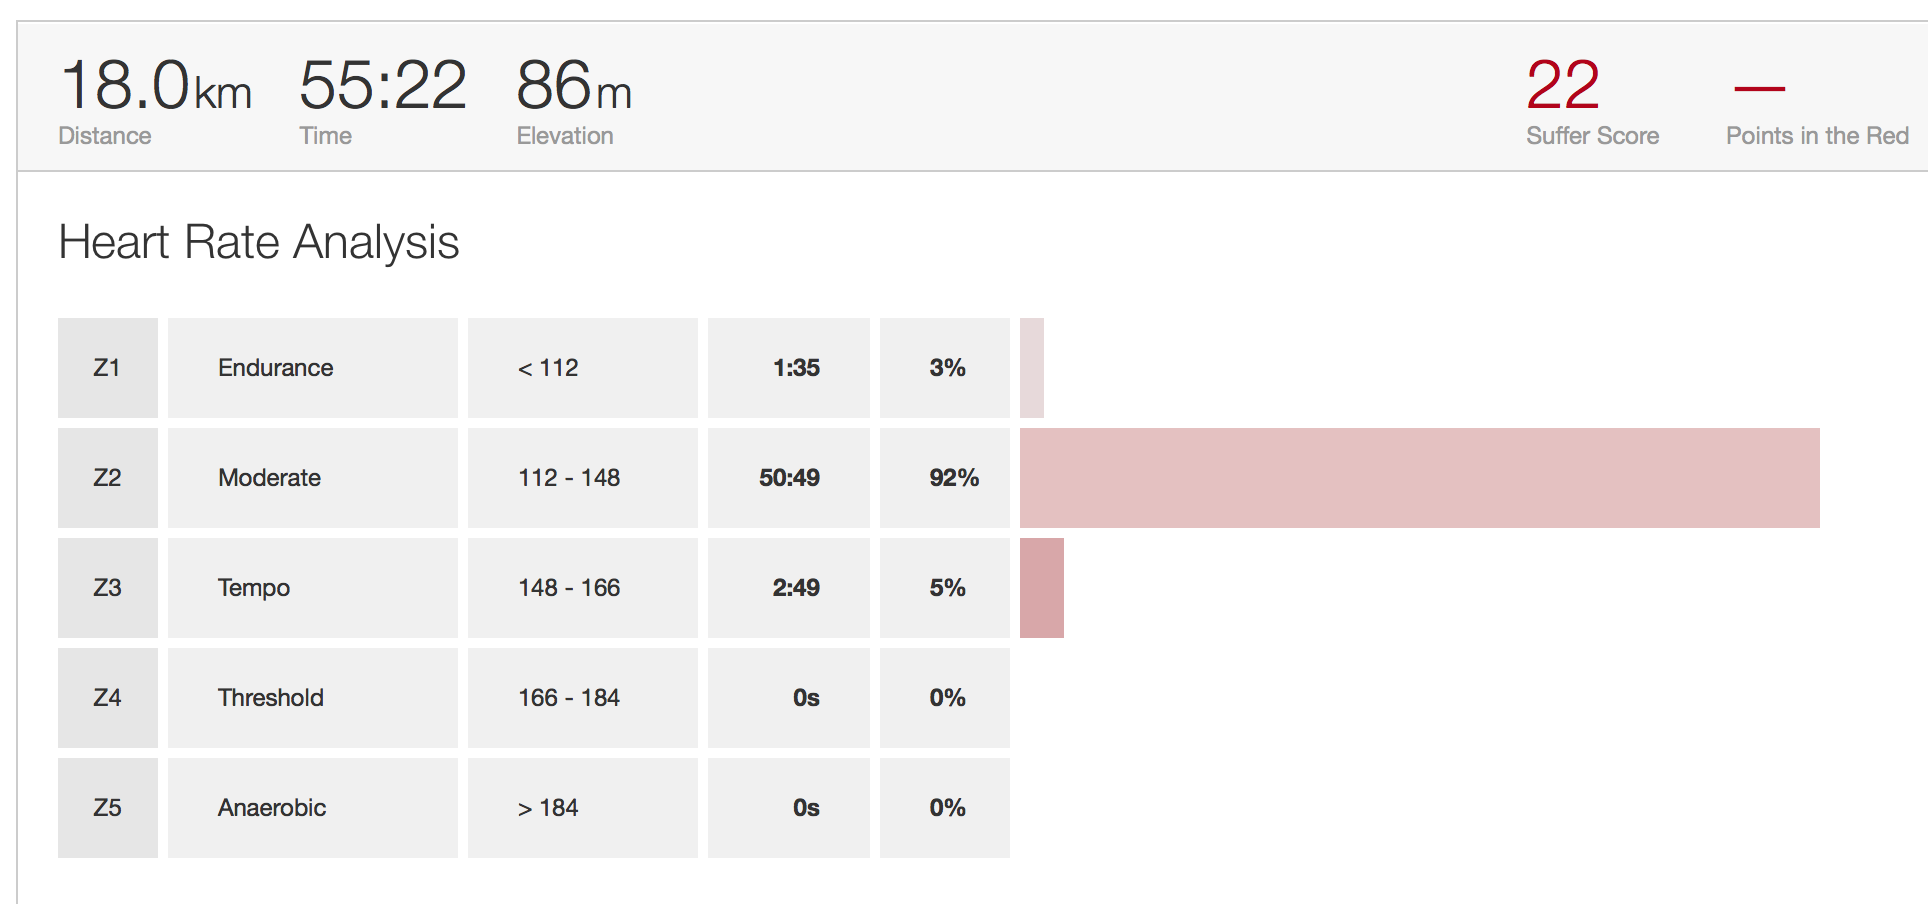1928x904 pixels.
Task: Click the Anaerobic zone name
Action: [272, 808]
